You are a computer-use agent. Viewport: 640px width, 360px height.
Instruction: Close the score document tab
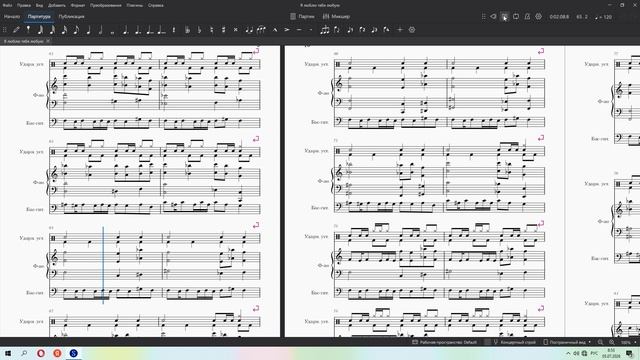pos(48,41)
